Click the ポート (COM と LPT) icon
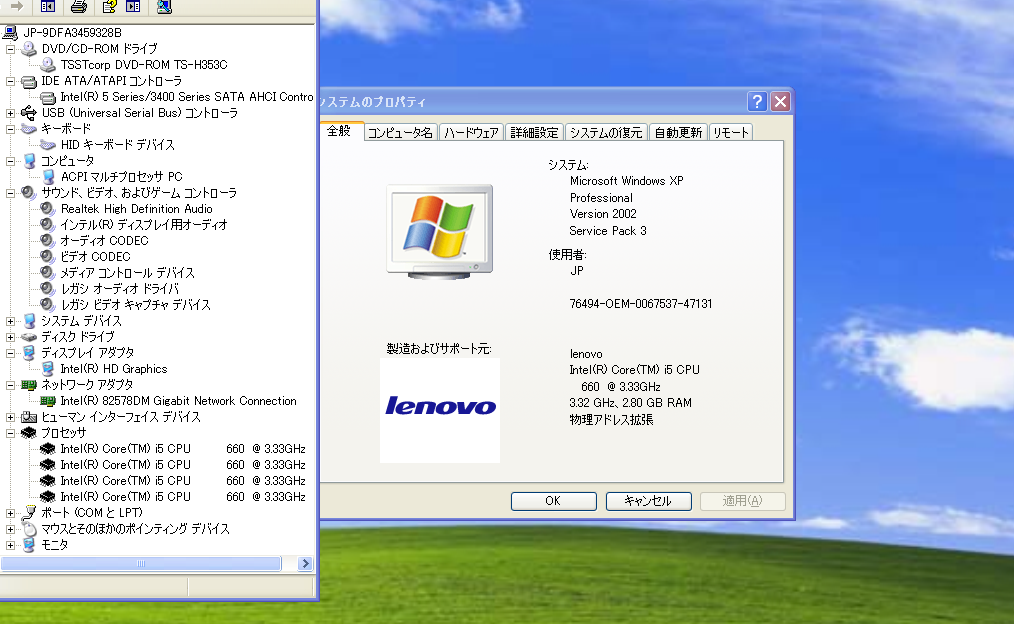 pos(28,513)
